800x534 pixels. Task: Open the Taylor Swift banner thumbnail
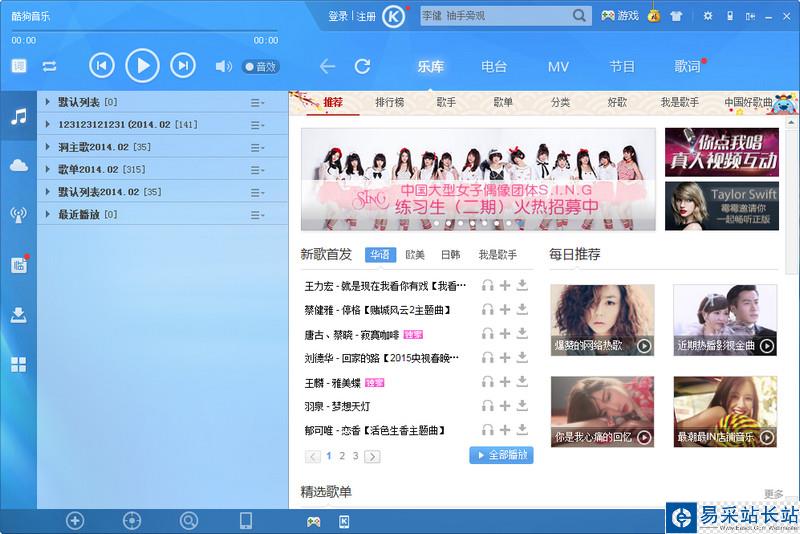[x=721, y=206]
